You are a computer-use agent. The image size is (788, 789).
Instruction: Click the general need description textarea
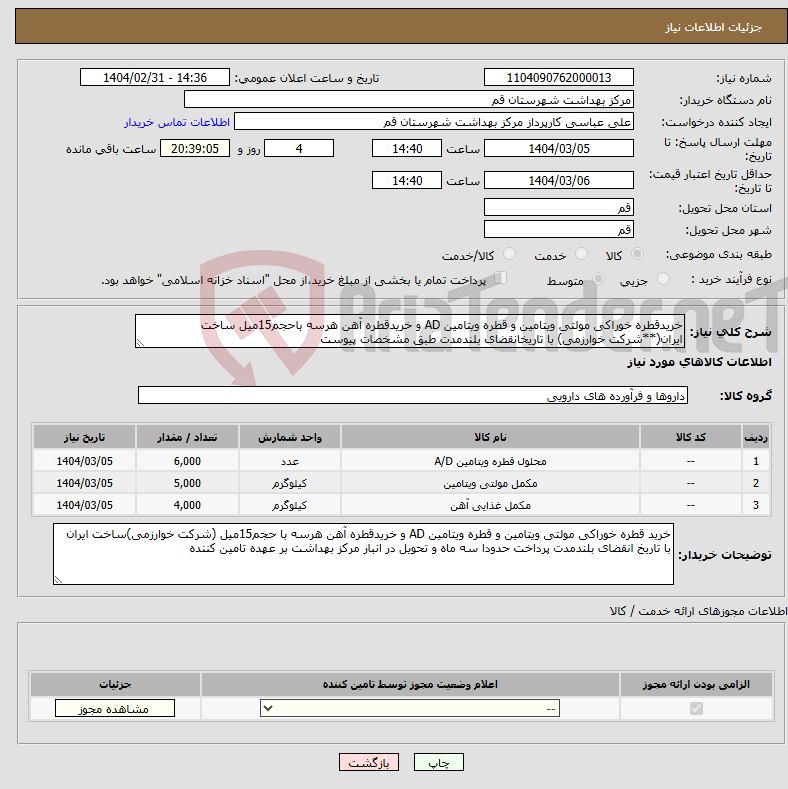pyautogui.click(x=410, y=331)
